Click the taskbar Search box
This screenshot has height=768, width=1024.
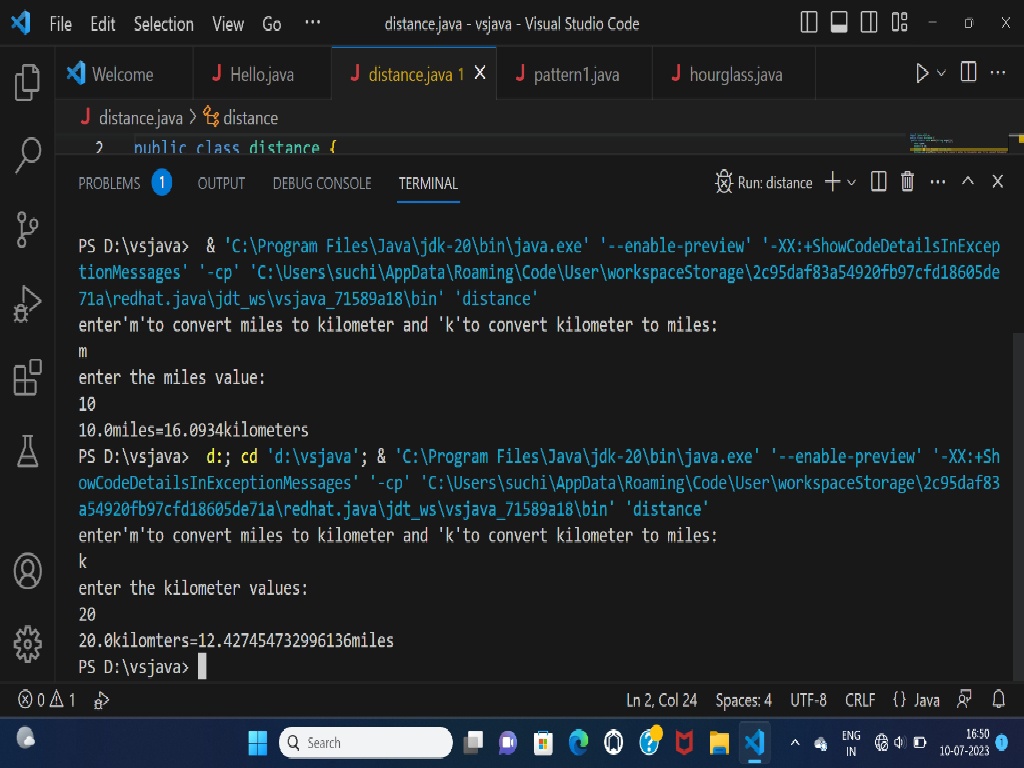click(366, 743)
